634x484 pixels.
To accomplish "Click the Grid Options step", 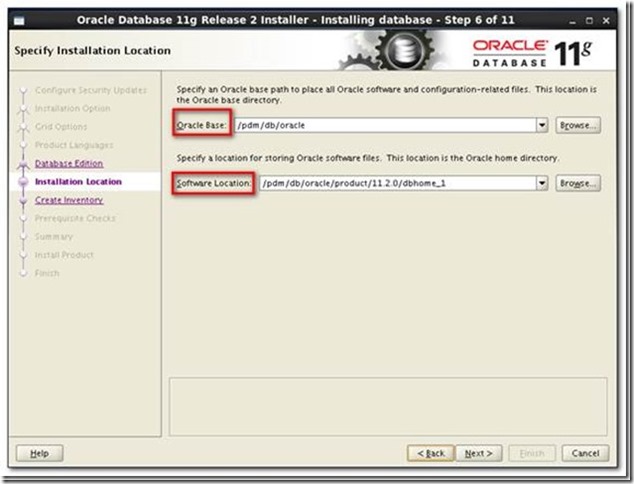I will click(61, 127).
